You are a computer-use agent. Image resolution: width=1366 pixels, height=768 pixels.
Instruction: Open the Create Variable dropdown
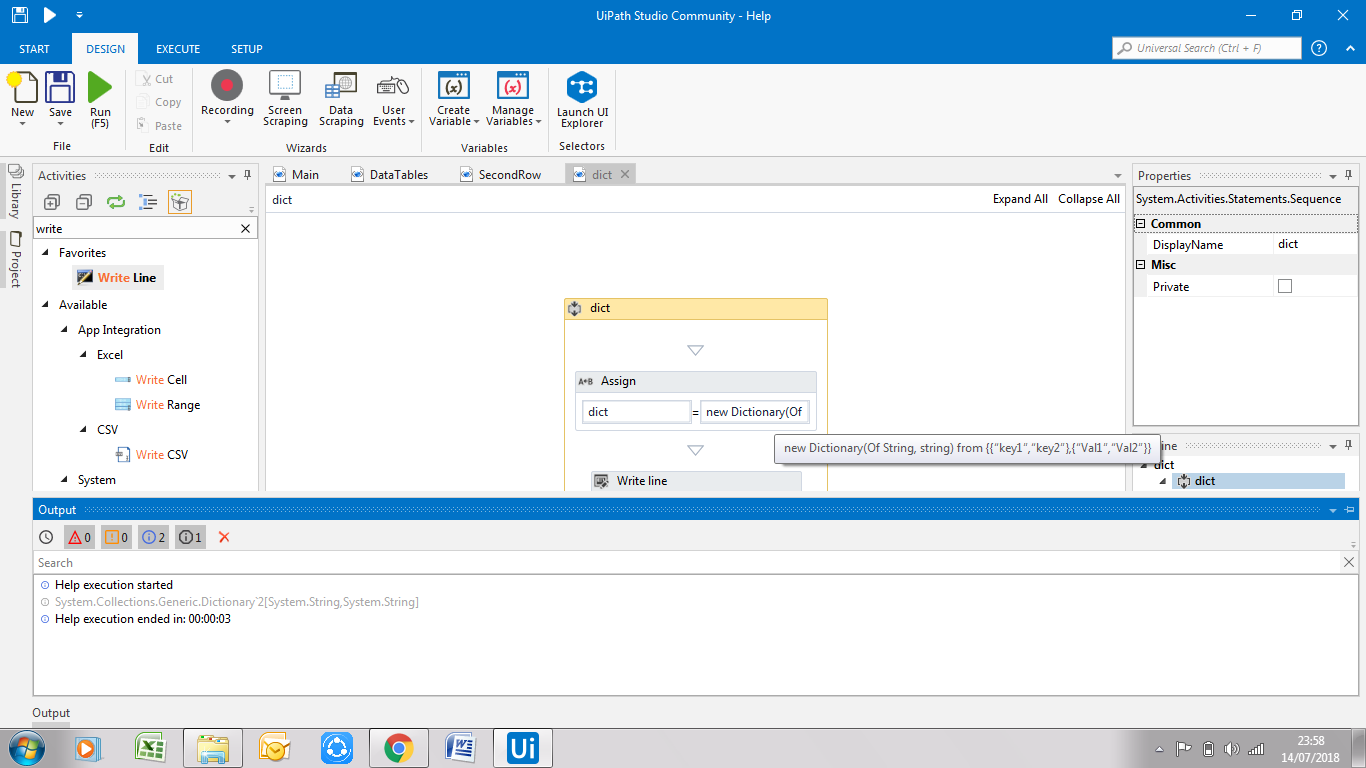point(454,99)
